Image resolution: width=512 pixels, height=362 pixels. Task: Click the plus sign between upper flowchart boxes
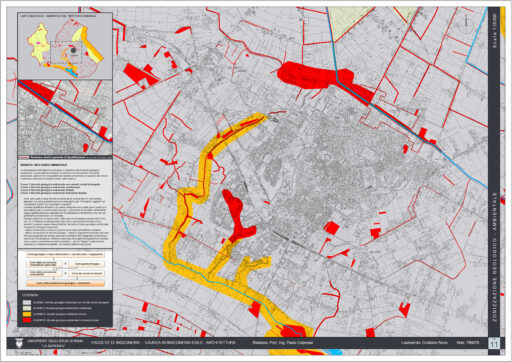pyautogui.click(x=66, y=264)
